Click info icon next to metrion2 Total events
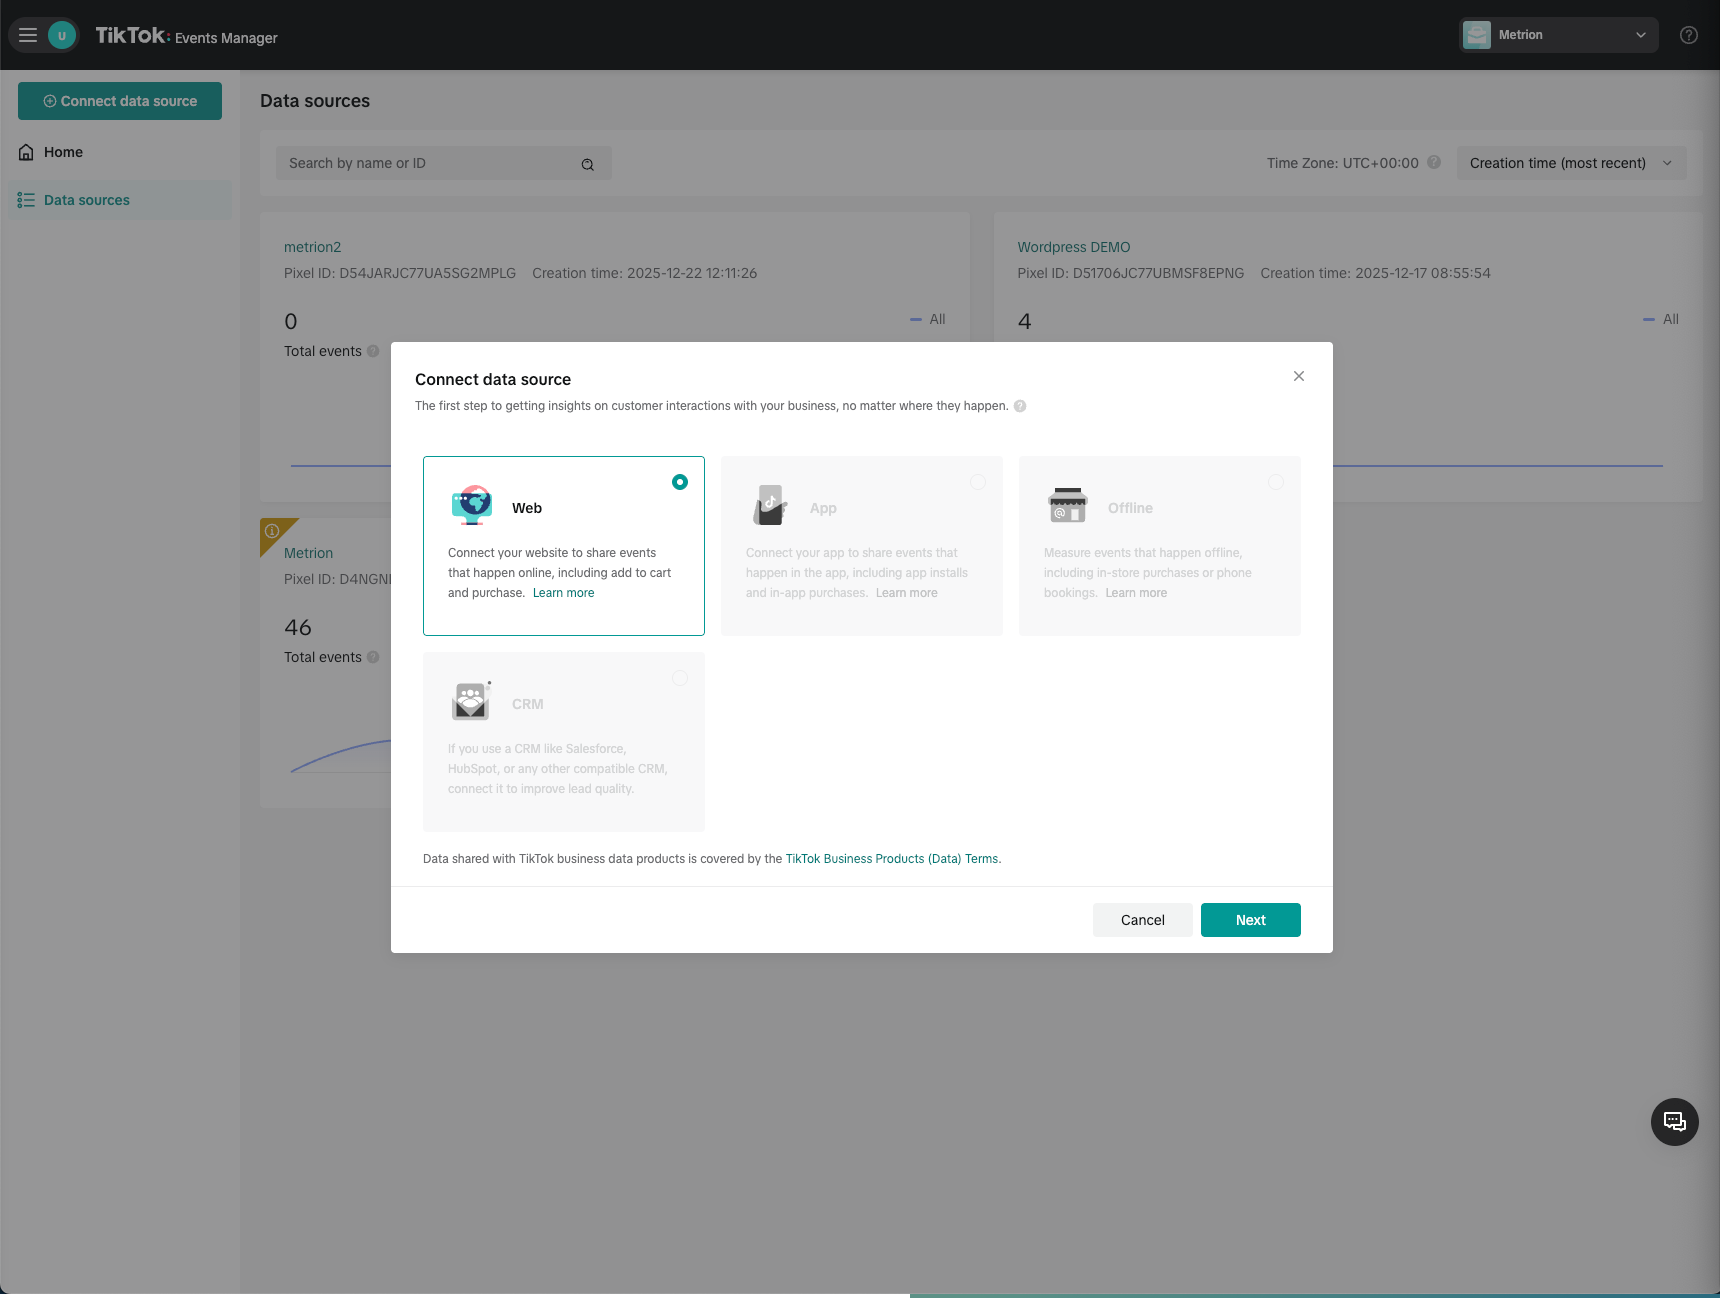Image resolution: width=1720 pixels, height=1298 pixels. click(x=373, y=351)
